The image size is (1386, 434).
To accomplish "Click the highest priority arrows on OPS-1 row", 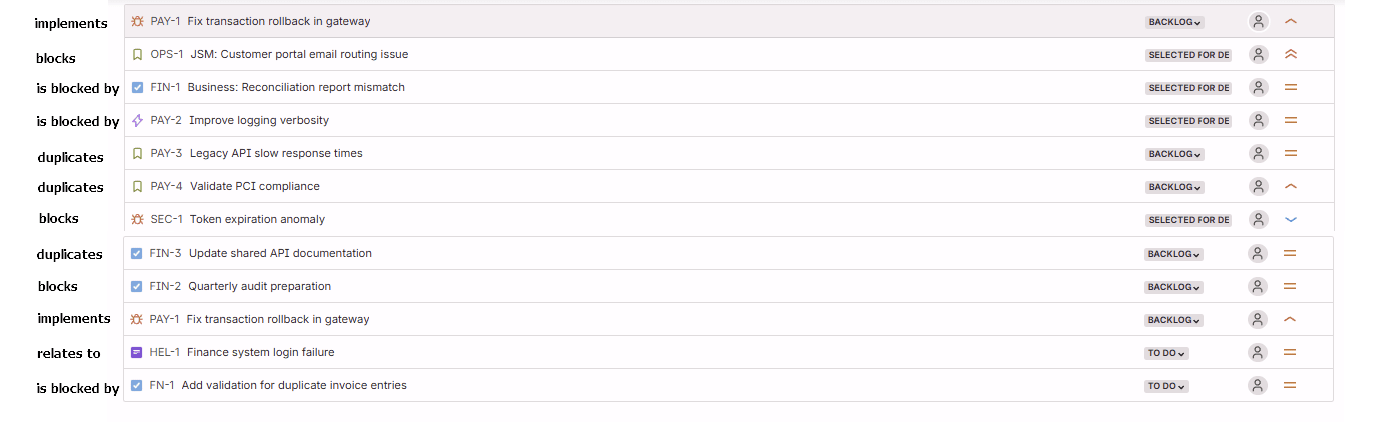I will pos(1290,54).
